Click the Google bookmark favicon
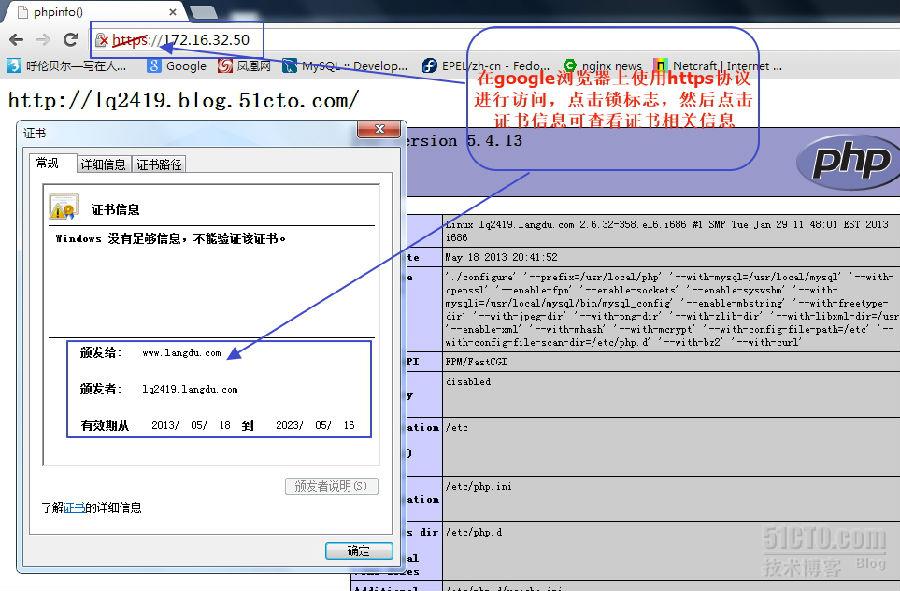Screen dimensions: 900x591 pyautogui.click(x=154, y=66)
